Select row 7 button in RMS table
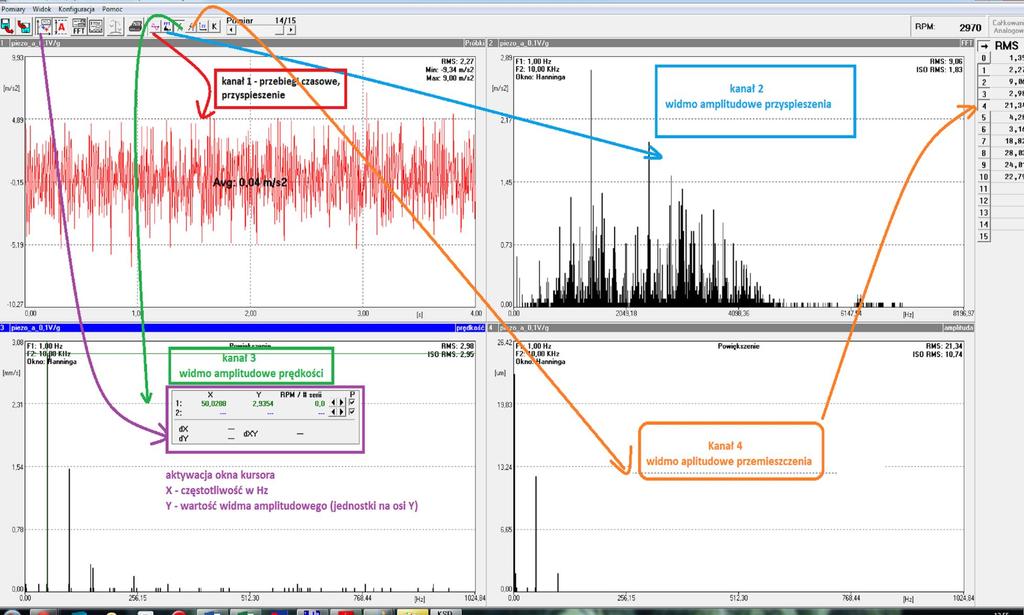The height and width of the screenshot is (615, 1024). point(984,141)
